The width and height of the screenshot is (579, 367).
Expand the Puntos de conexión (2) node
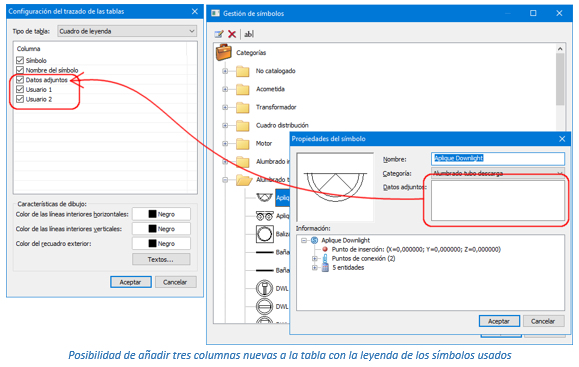315,258
